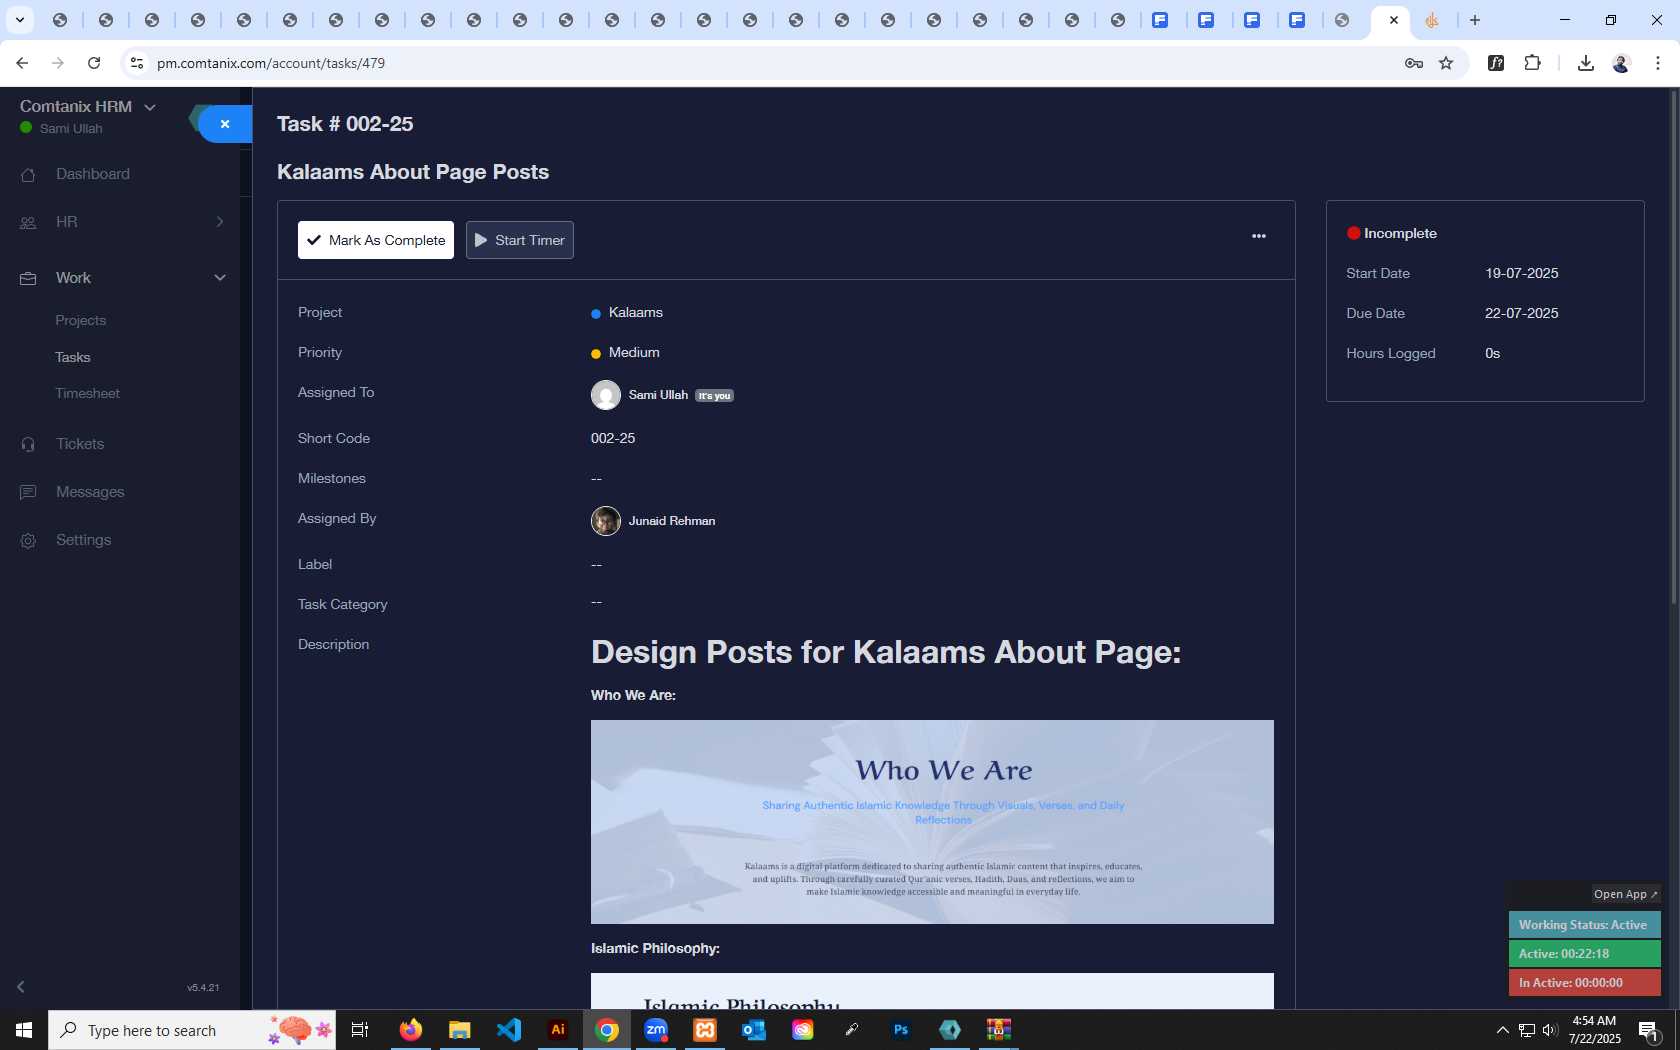This screenshot has width=1680, height=1050.
Task: Open the Comtanix HRM account dropdown
Action: (x=88, y=107)
